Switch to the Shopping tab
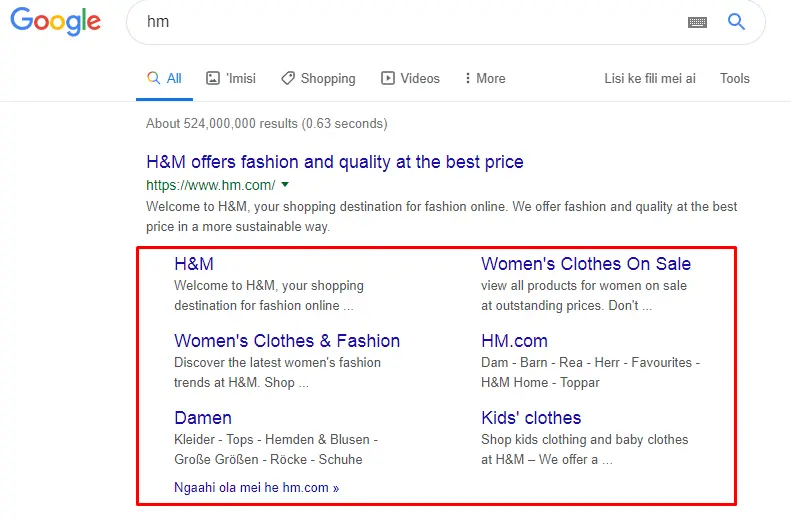The width and height of the screenshot is (791, 521). point(318,79)
